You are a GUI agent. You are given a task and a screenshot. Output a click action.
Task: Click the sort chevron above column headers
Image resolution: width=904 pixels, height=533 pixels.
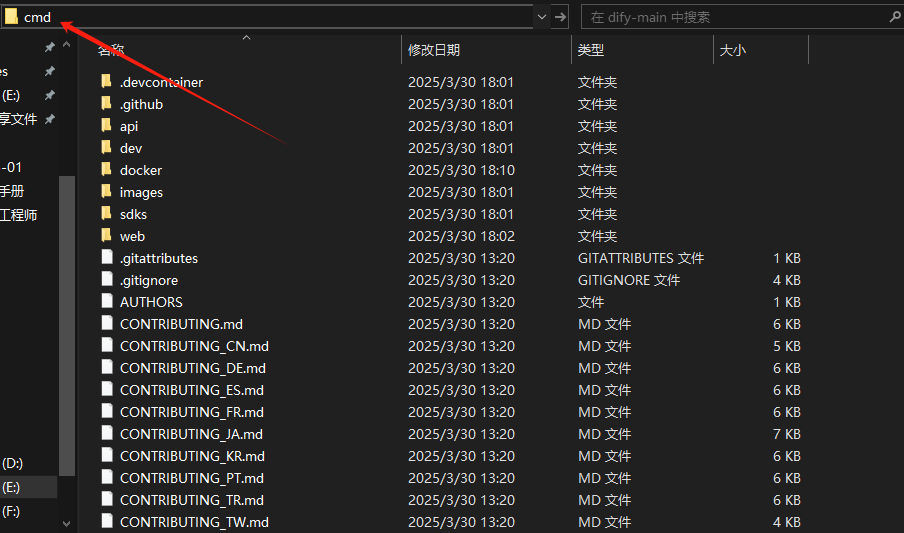click(x=246, y=38)
